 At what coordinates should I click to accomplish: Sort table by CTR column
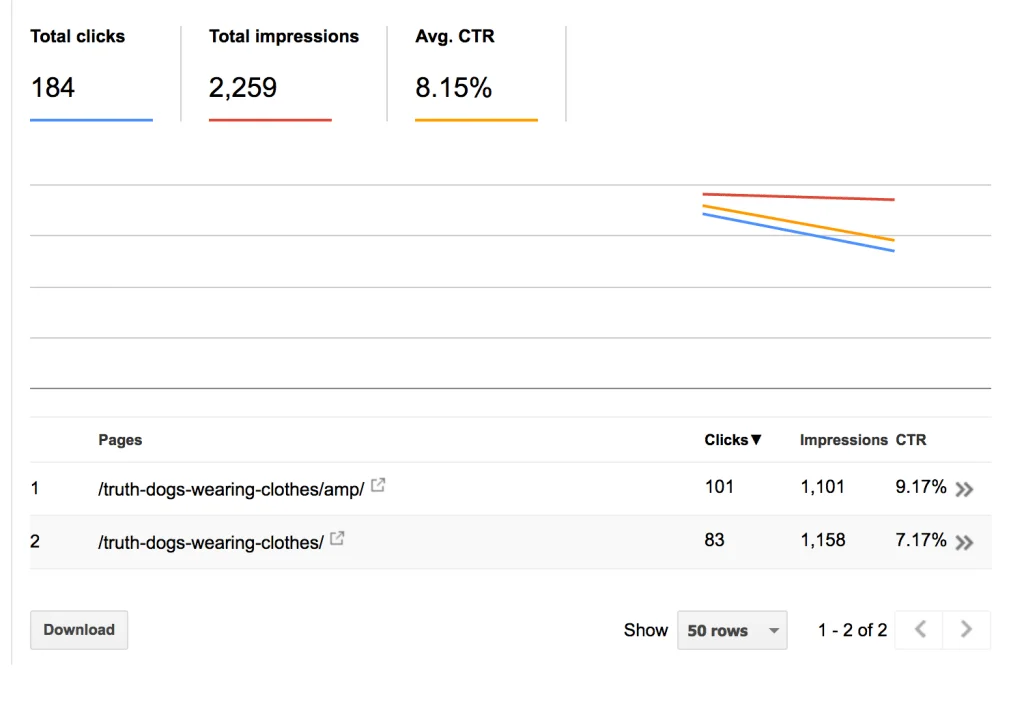tap(911, 440)
